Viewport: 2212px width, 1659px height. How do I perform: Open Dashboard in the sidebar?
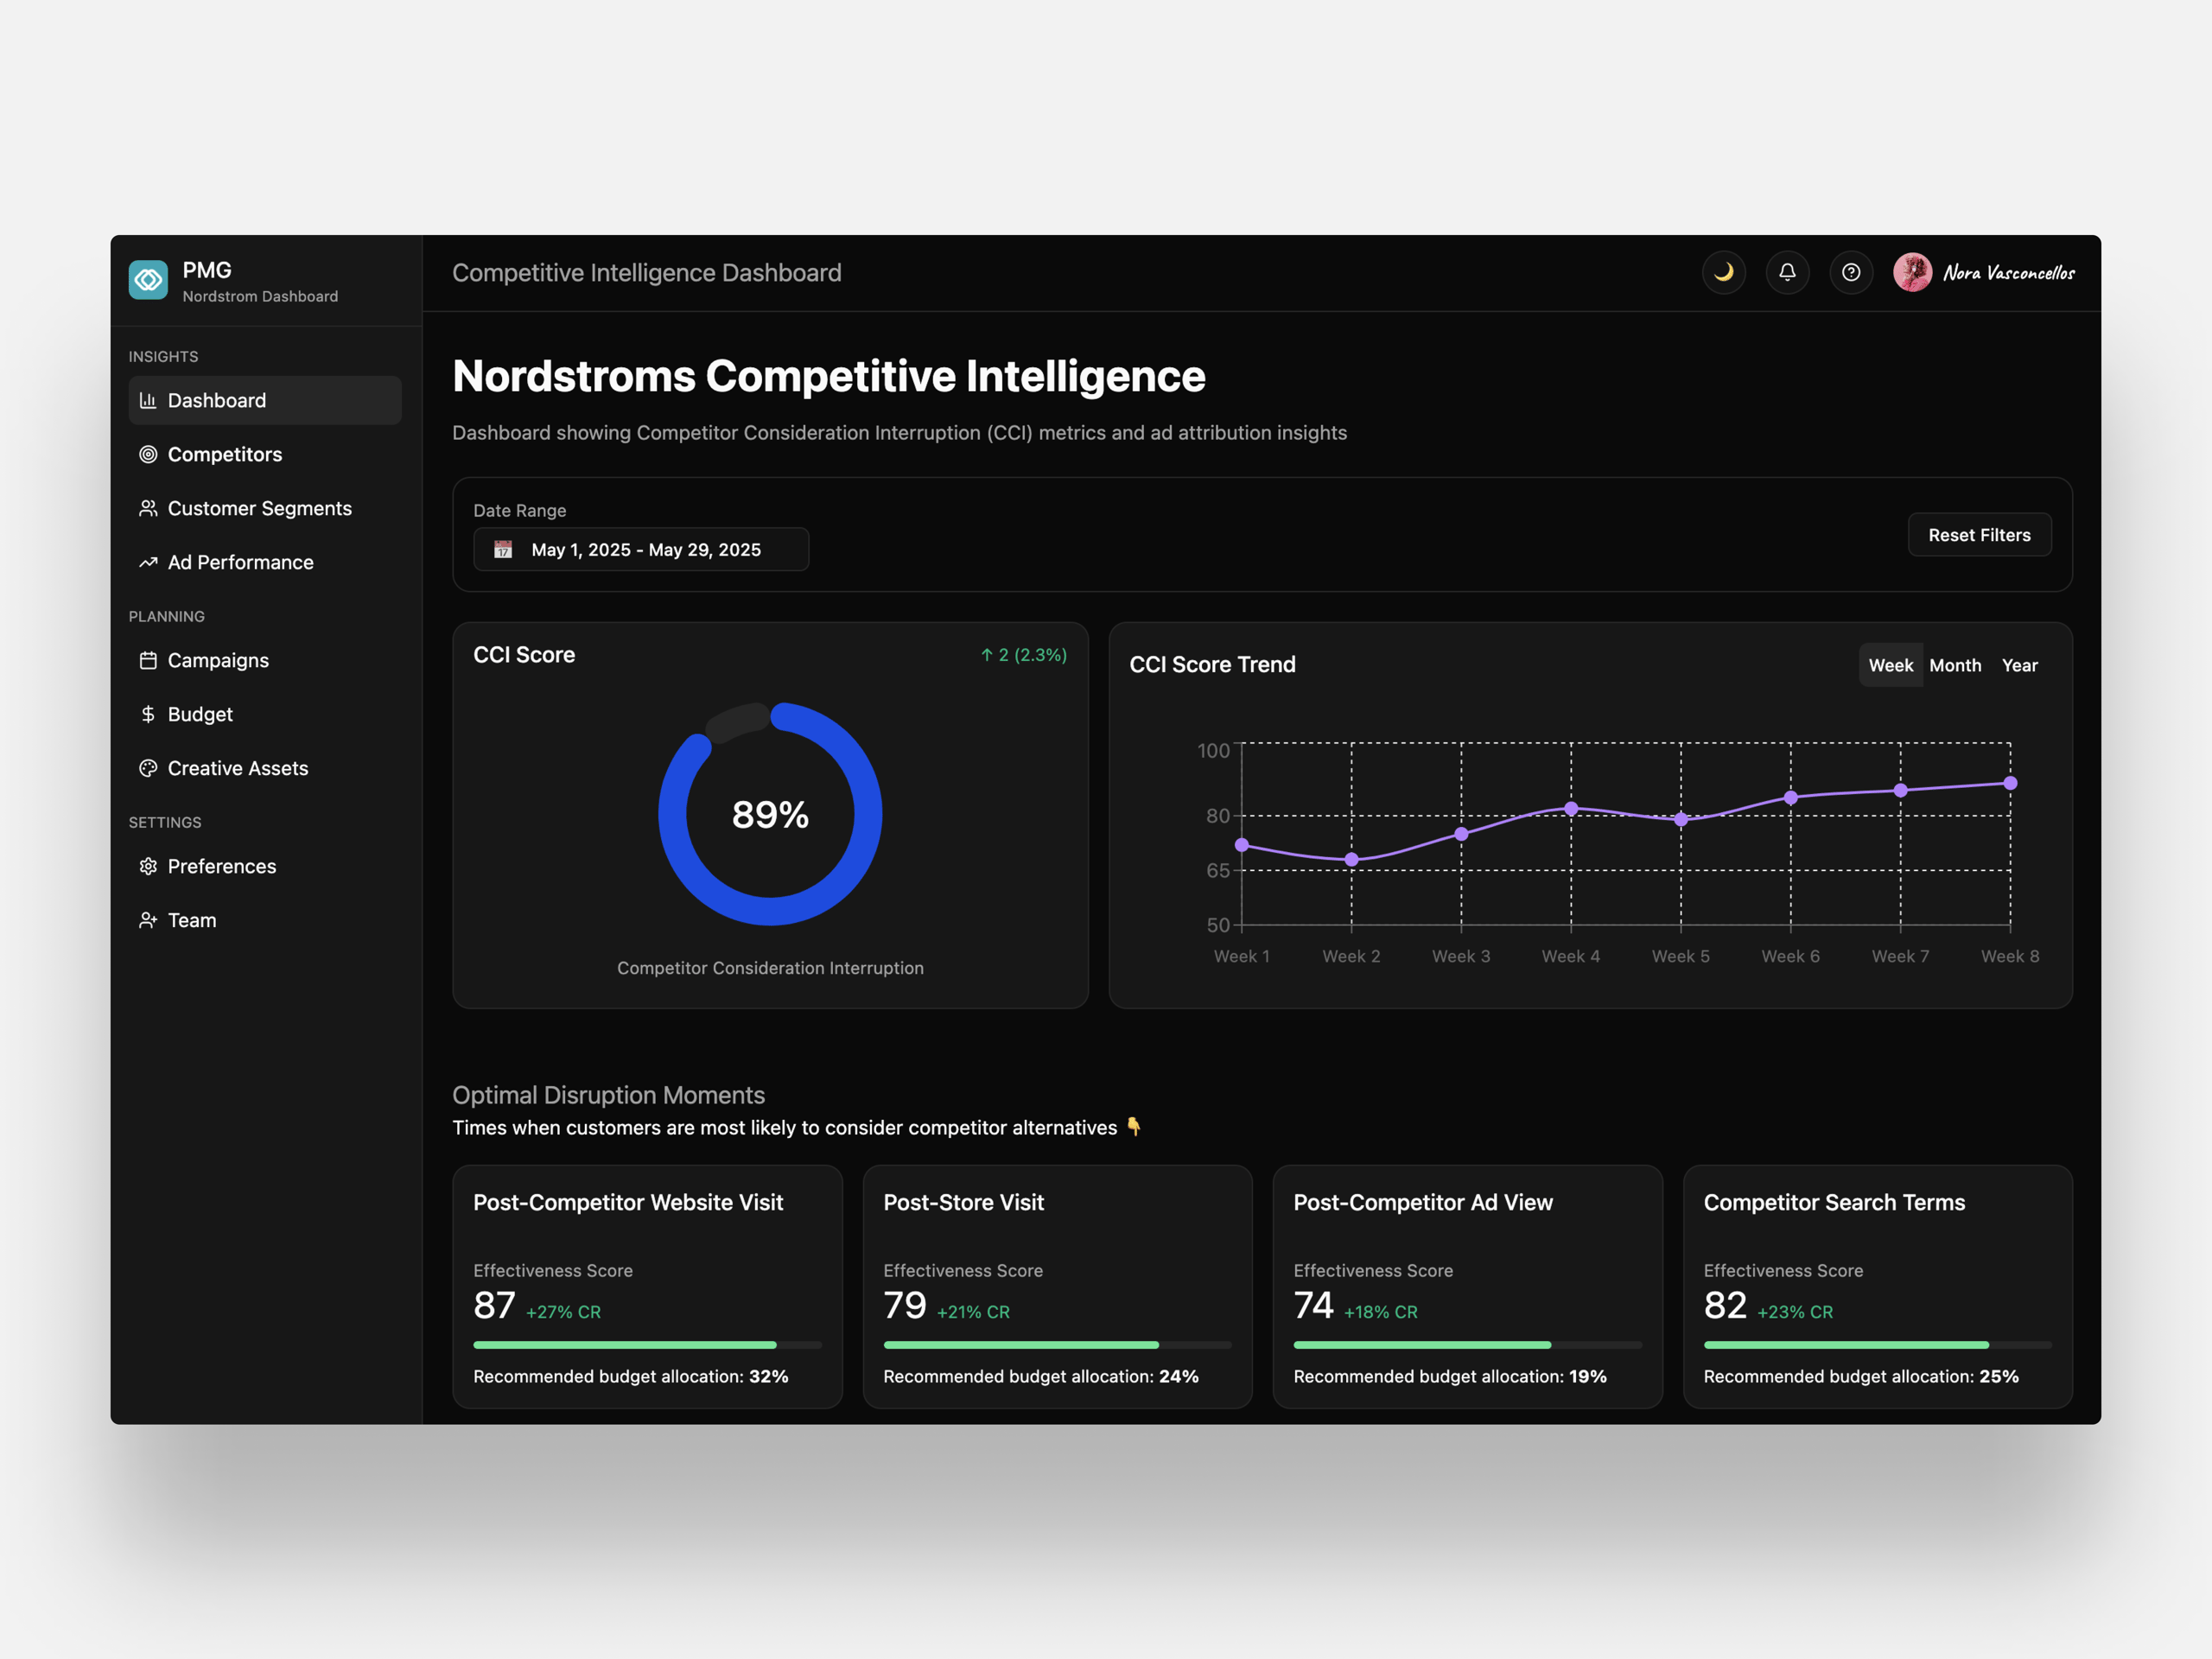pyautogui.click(x=265, y=400)
